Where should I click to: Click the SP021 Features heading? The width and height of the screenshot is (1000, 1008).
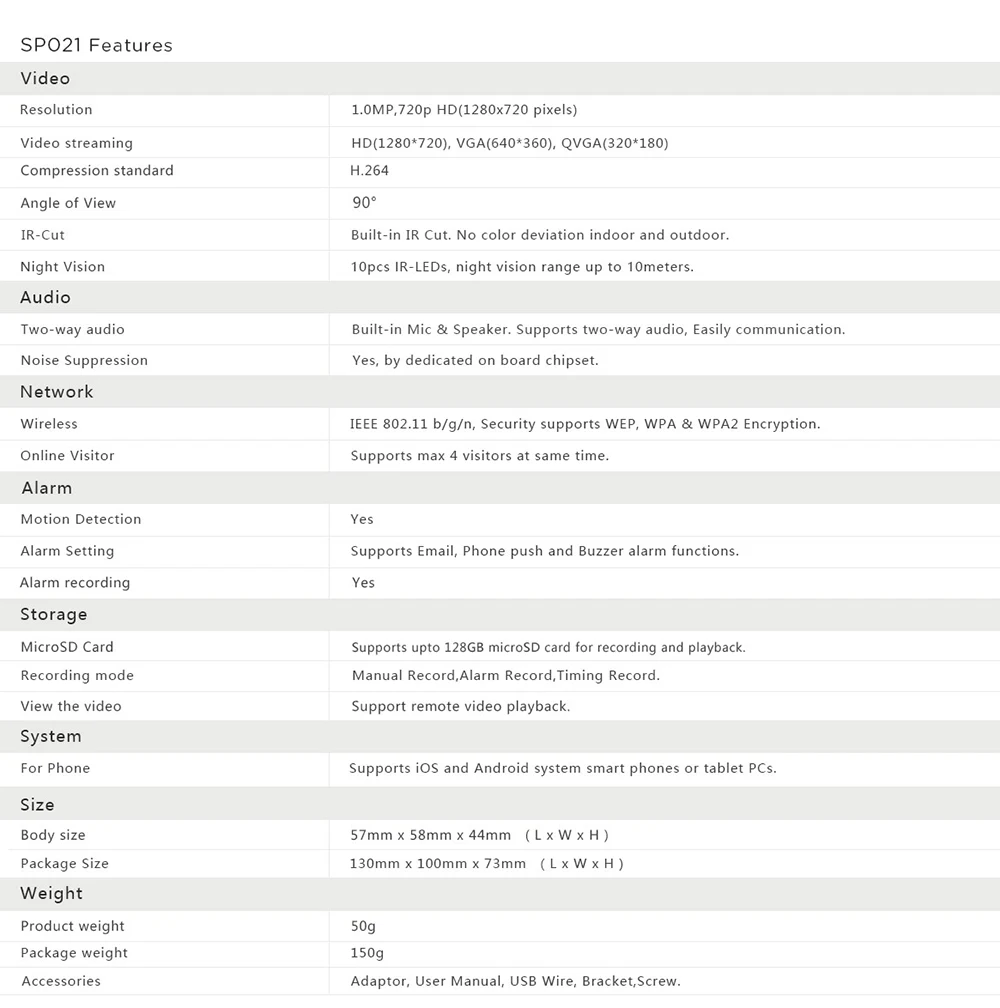tap(96, 45)
